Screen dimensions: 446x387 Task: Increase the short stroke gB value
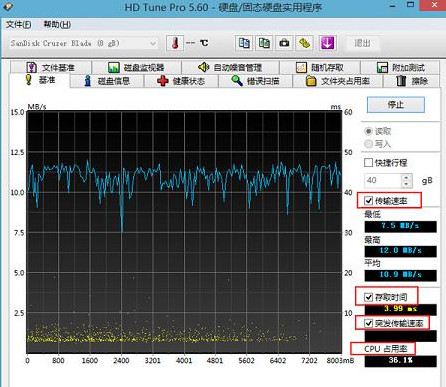coord(406,177)
